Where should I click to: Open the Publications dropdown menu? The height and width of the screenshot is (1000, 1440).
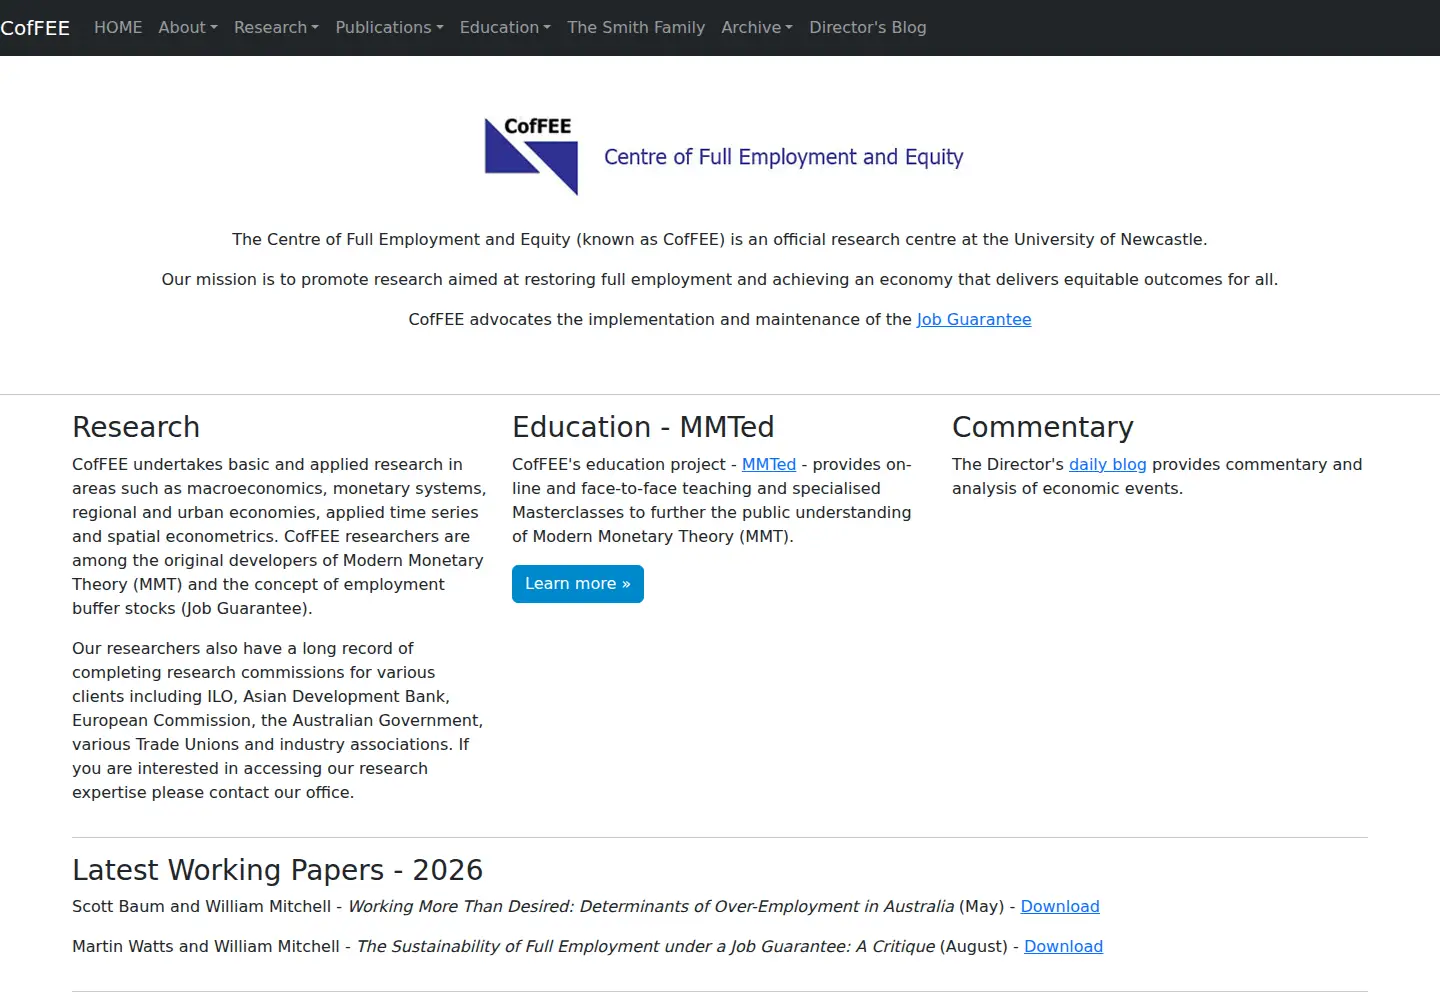tap(389, 28)
